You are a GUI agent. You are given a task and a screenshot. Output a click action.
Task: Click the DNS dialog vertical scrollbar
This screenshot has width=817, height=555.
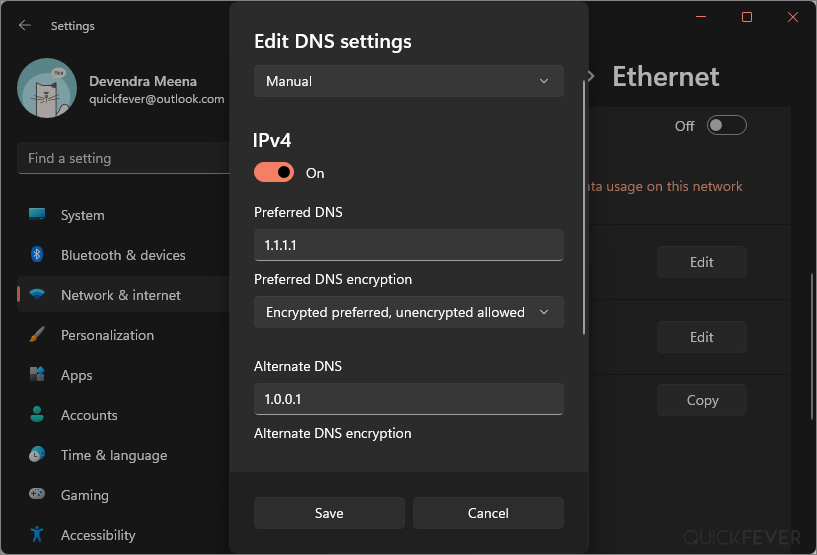(x=584, y=207)
